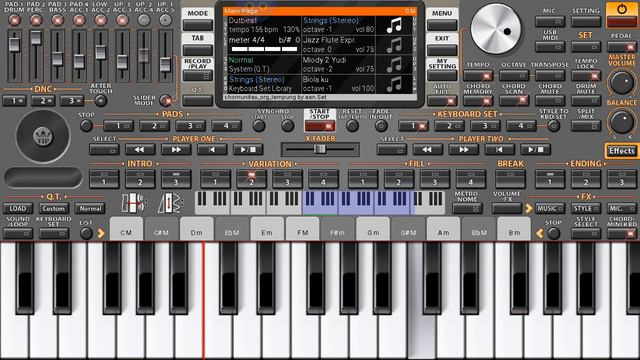Adjust the Master Volume knob
640x360 pixels.
tap(621, 82)
